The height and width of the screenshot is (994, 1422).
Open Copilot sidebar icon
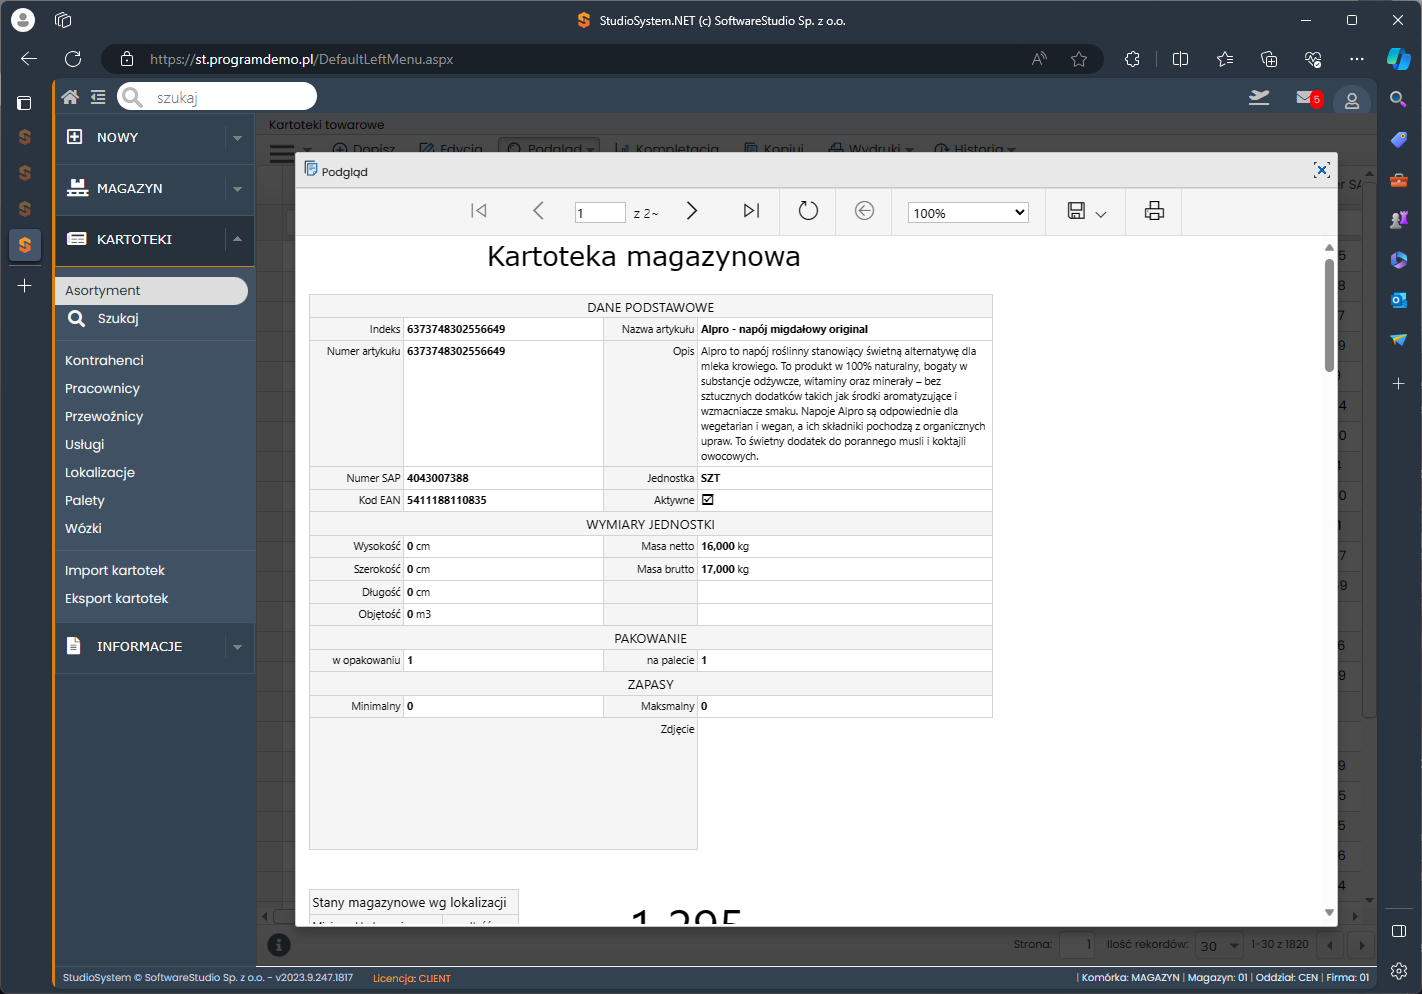tap(1398, 59)
